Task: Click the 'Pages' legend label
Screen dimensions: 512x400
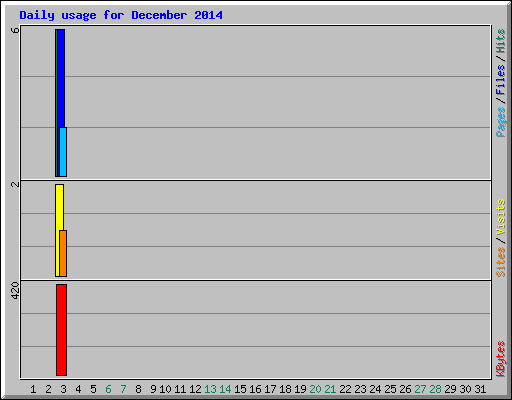Action: click(x=500, y=122)
